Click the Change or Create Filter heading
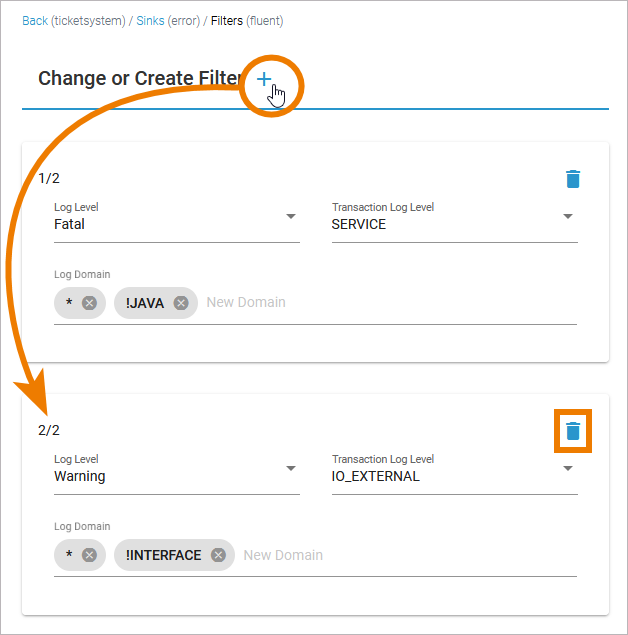 click(140, 79)
